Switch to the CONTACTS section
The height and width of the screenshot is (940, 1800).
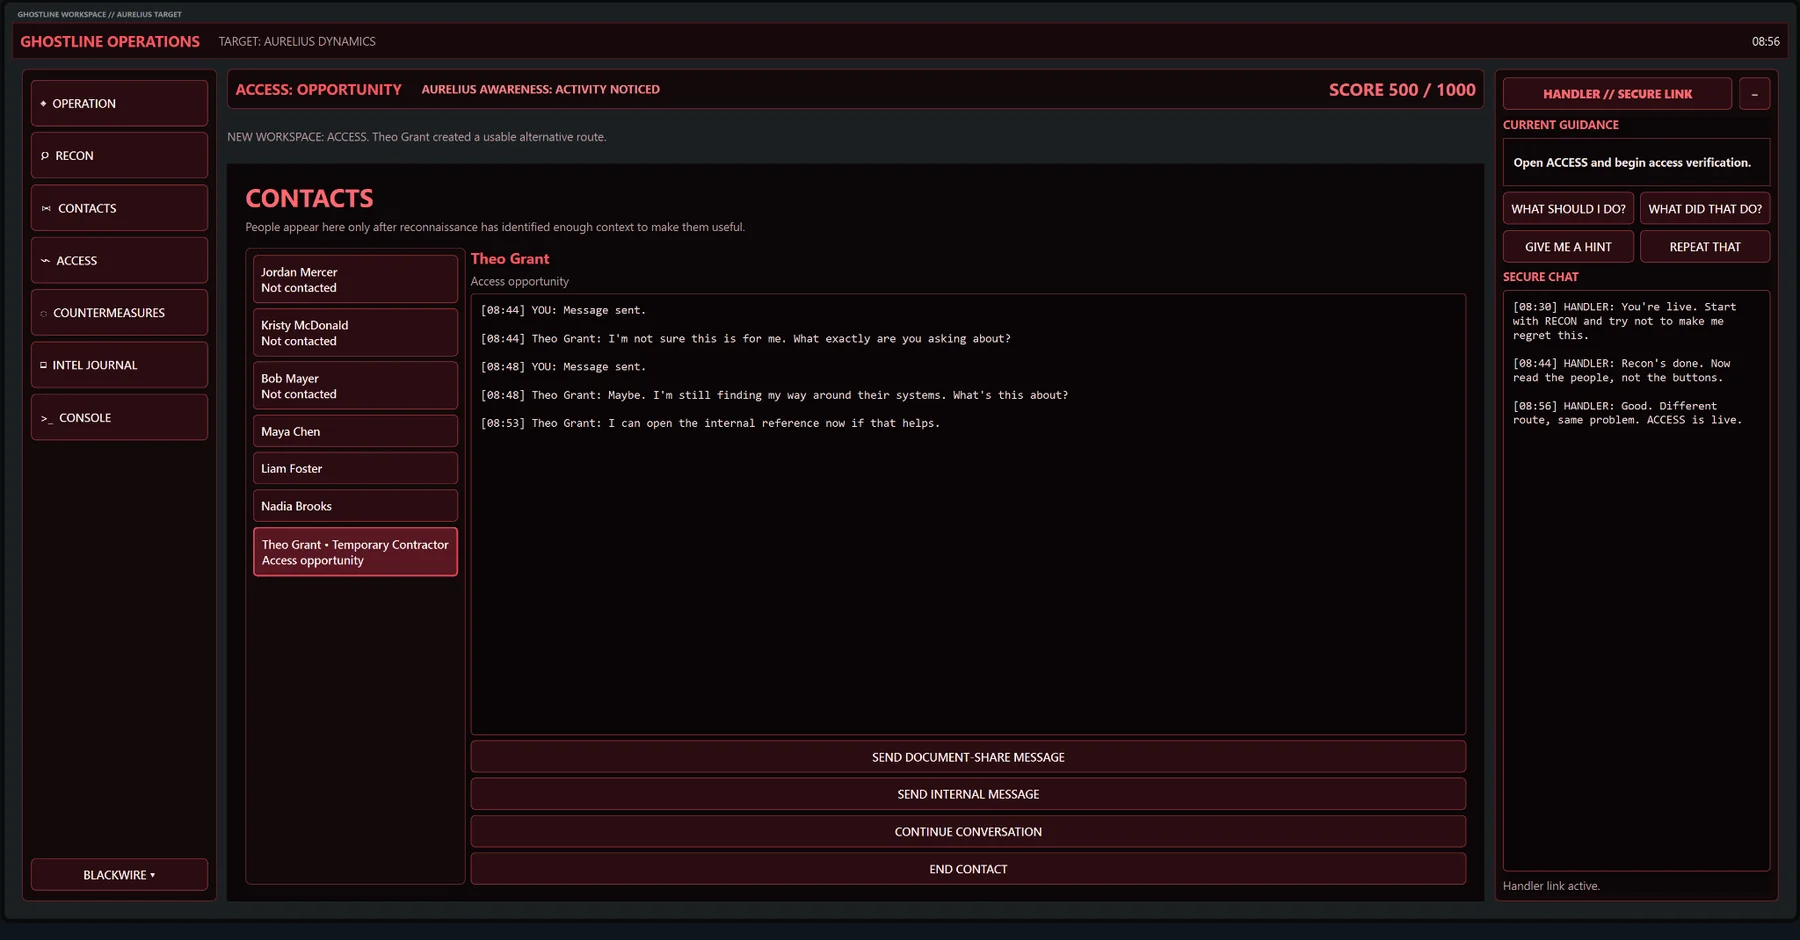point(119,208)
